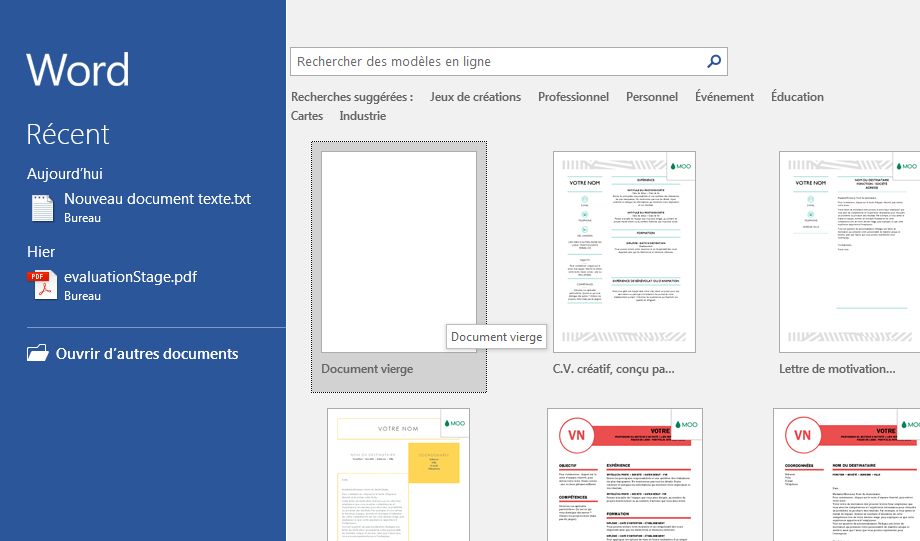Choose the Personnel suggested search
Viewport: 920px width, 541px height.
(652, 97)
